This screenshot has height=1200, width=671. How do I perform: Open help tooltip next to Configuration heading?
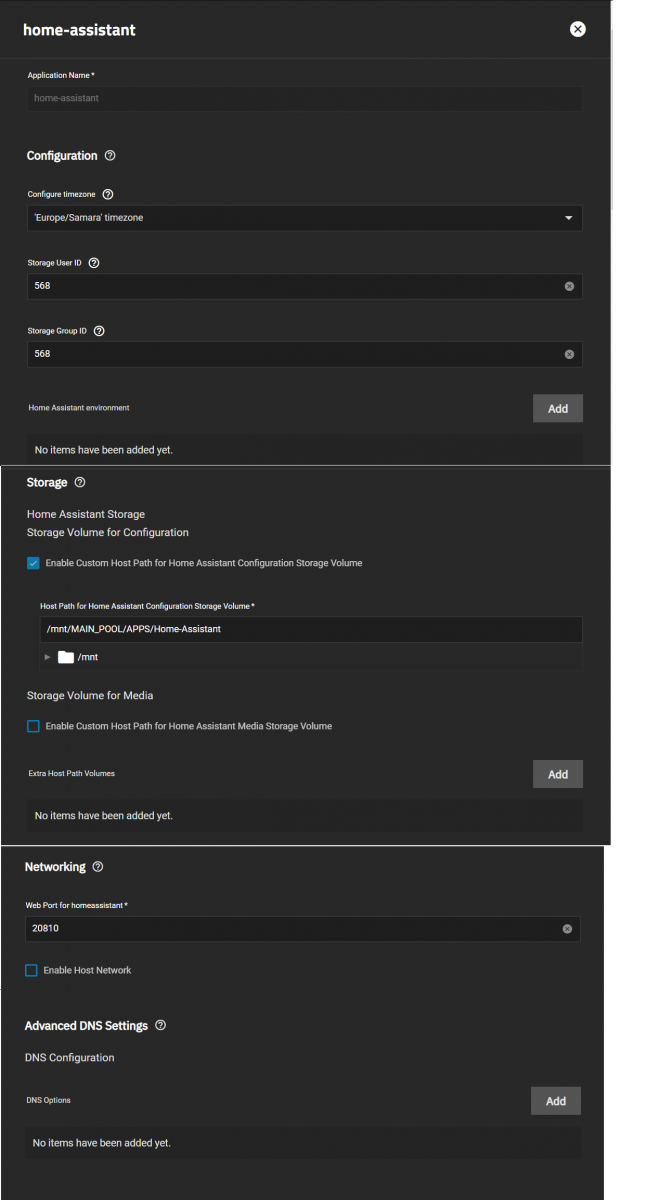tap(110, 156)
